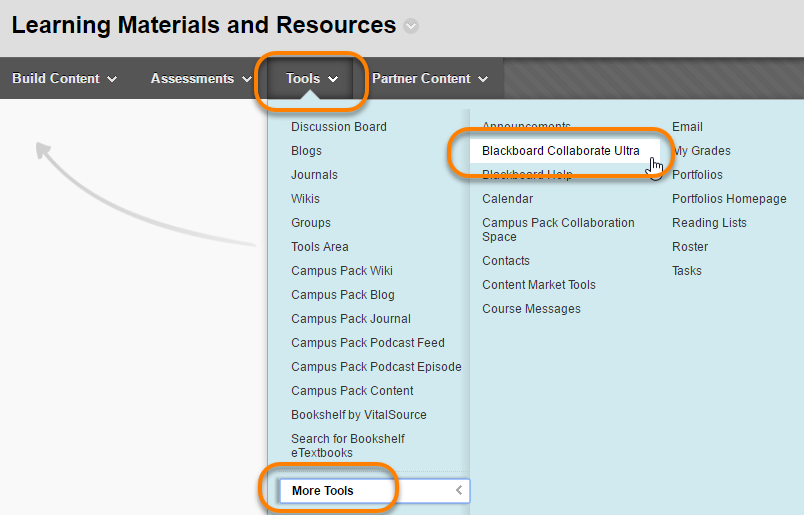Choose Email in More Tools
Viewport: 804px width, 515px height.
[x=687, y=127]
